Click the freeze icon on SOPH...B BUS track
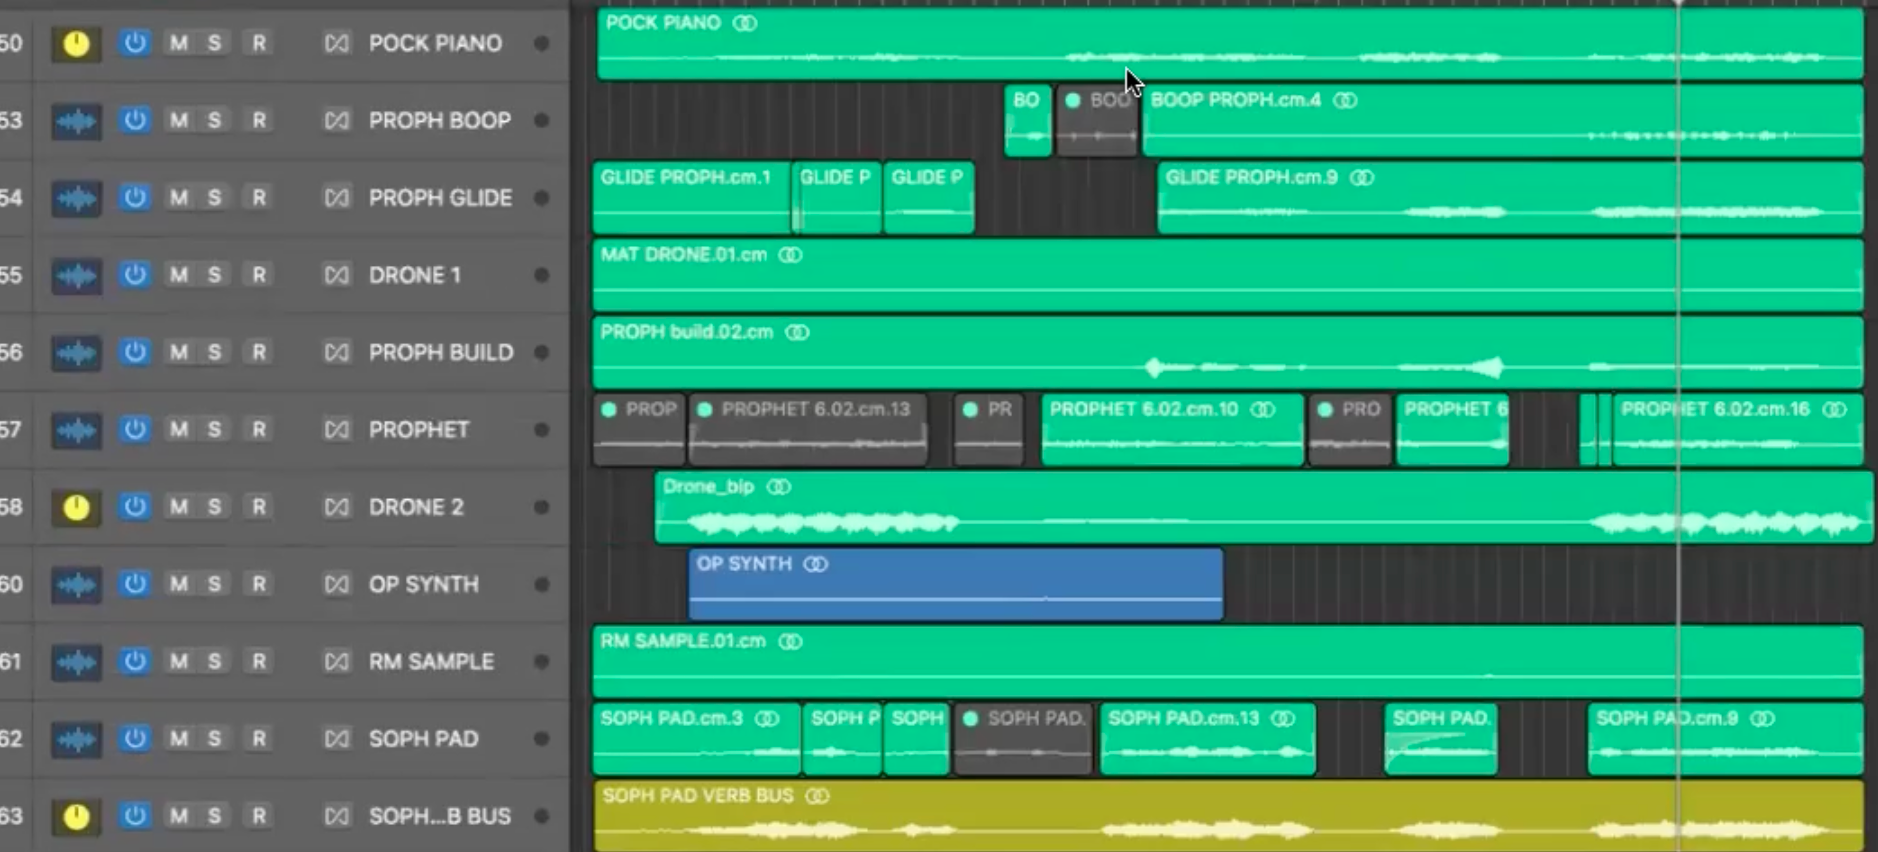 [337, 816]
